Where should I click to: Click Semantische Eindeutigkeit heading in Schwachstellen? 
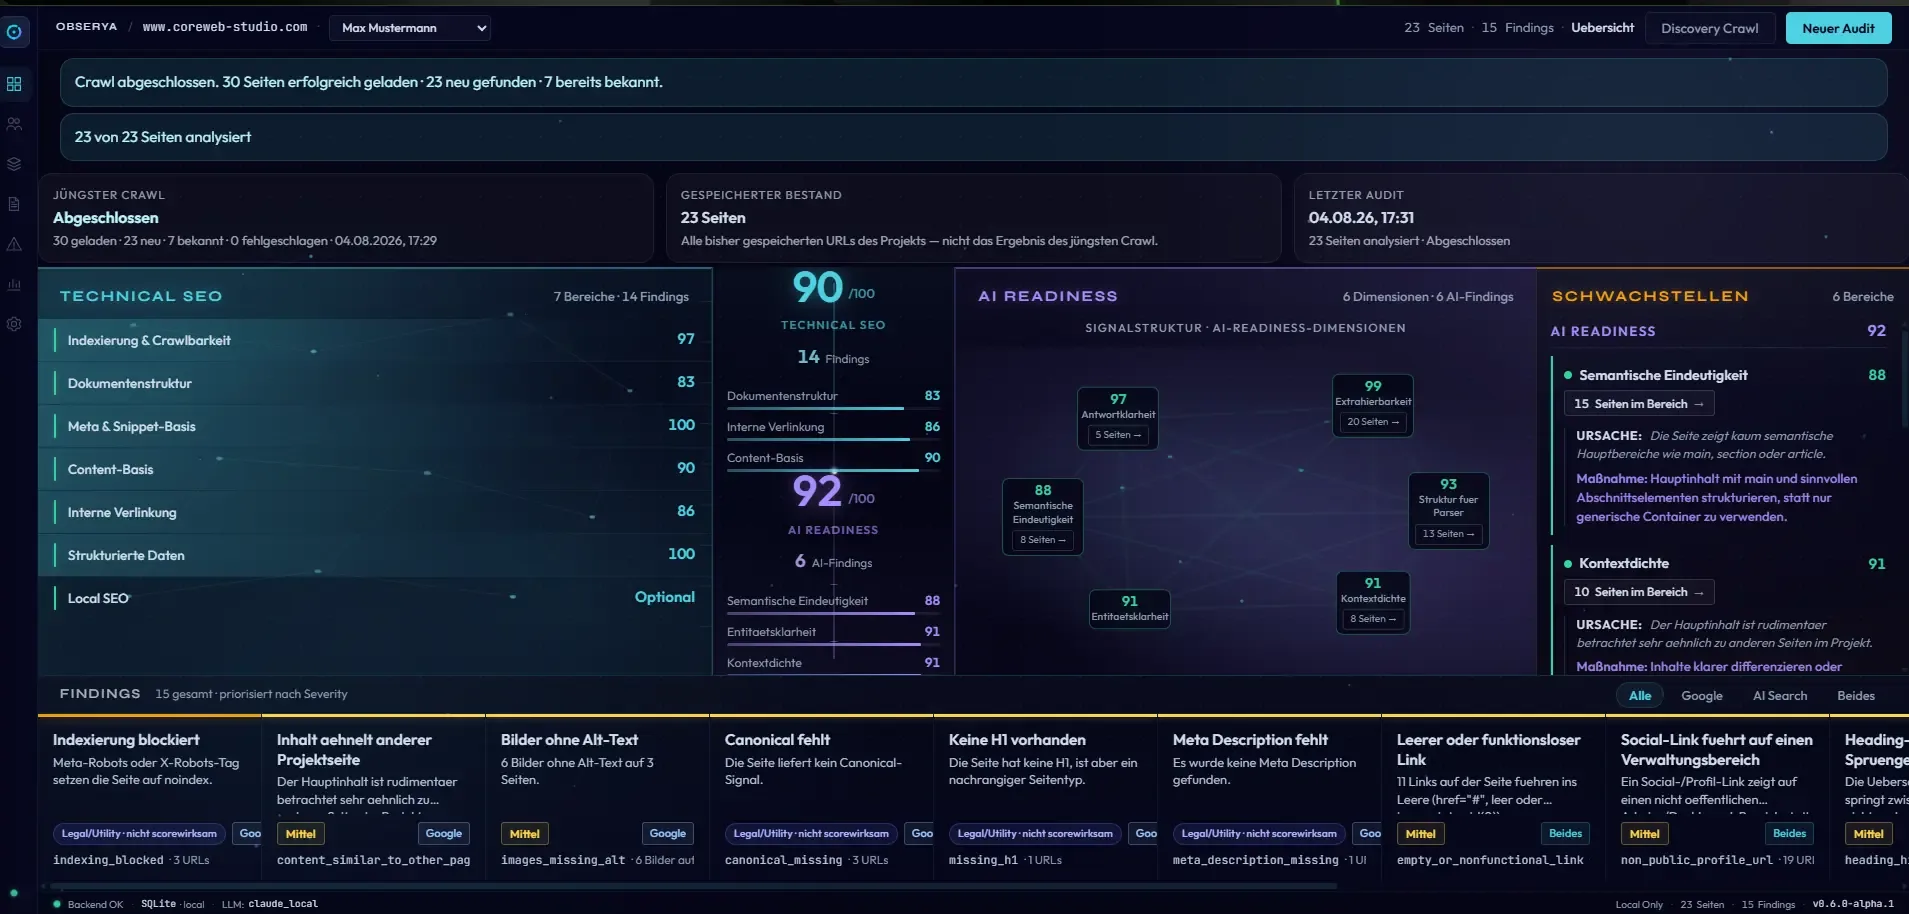pos(1663,375)
